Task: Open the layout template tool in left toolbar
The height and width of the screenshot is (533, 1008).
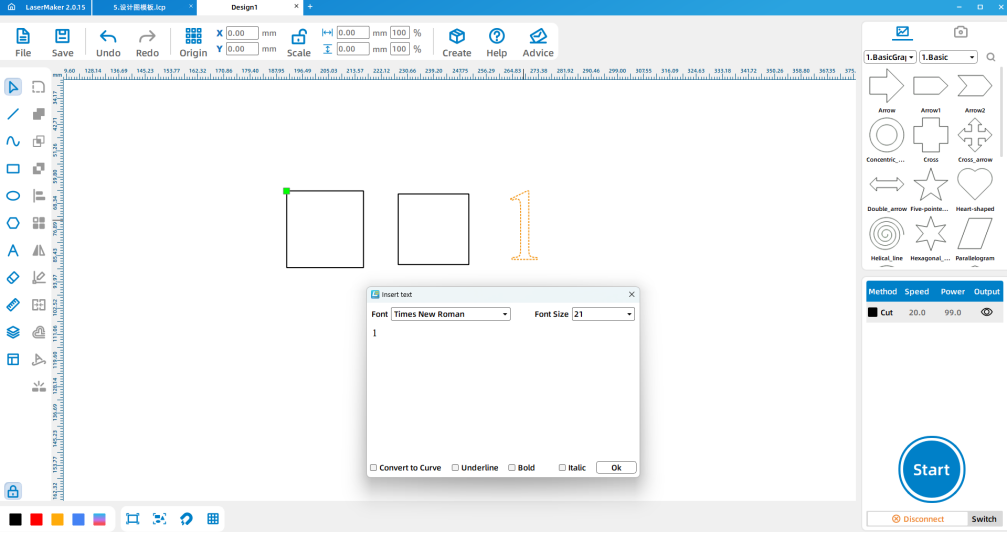Action: point(13,359)
